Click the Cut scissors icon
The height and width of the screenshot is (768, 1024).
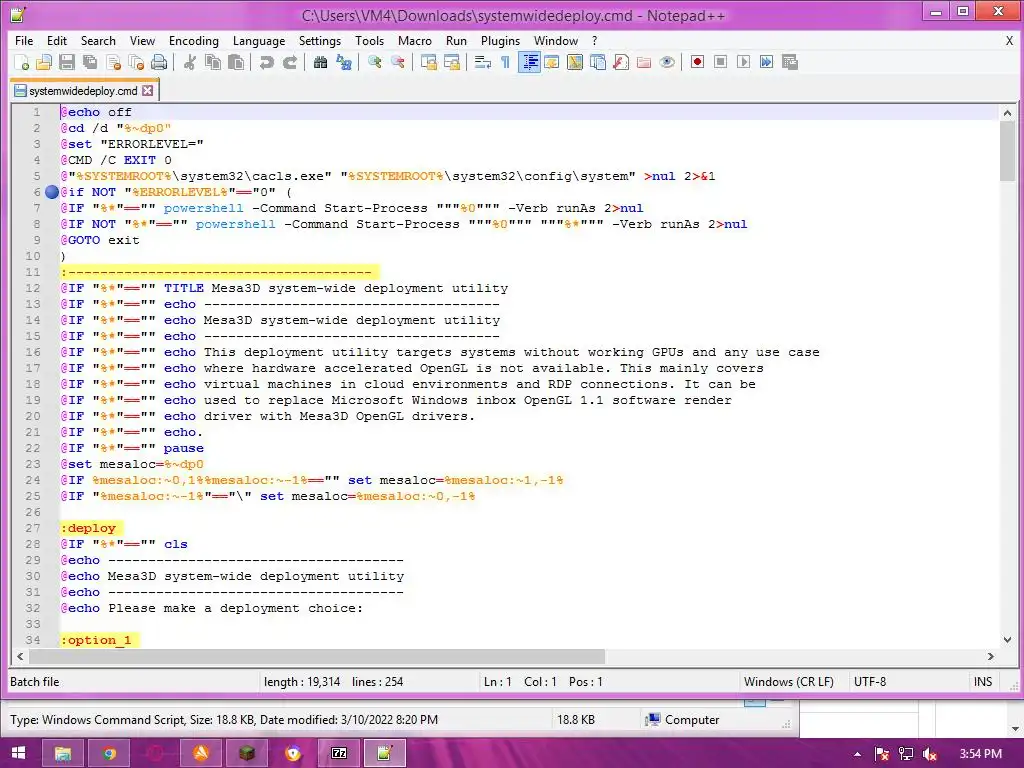(x=190, y=62)
